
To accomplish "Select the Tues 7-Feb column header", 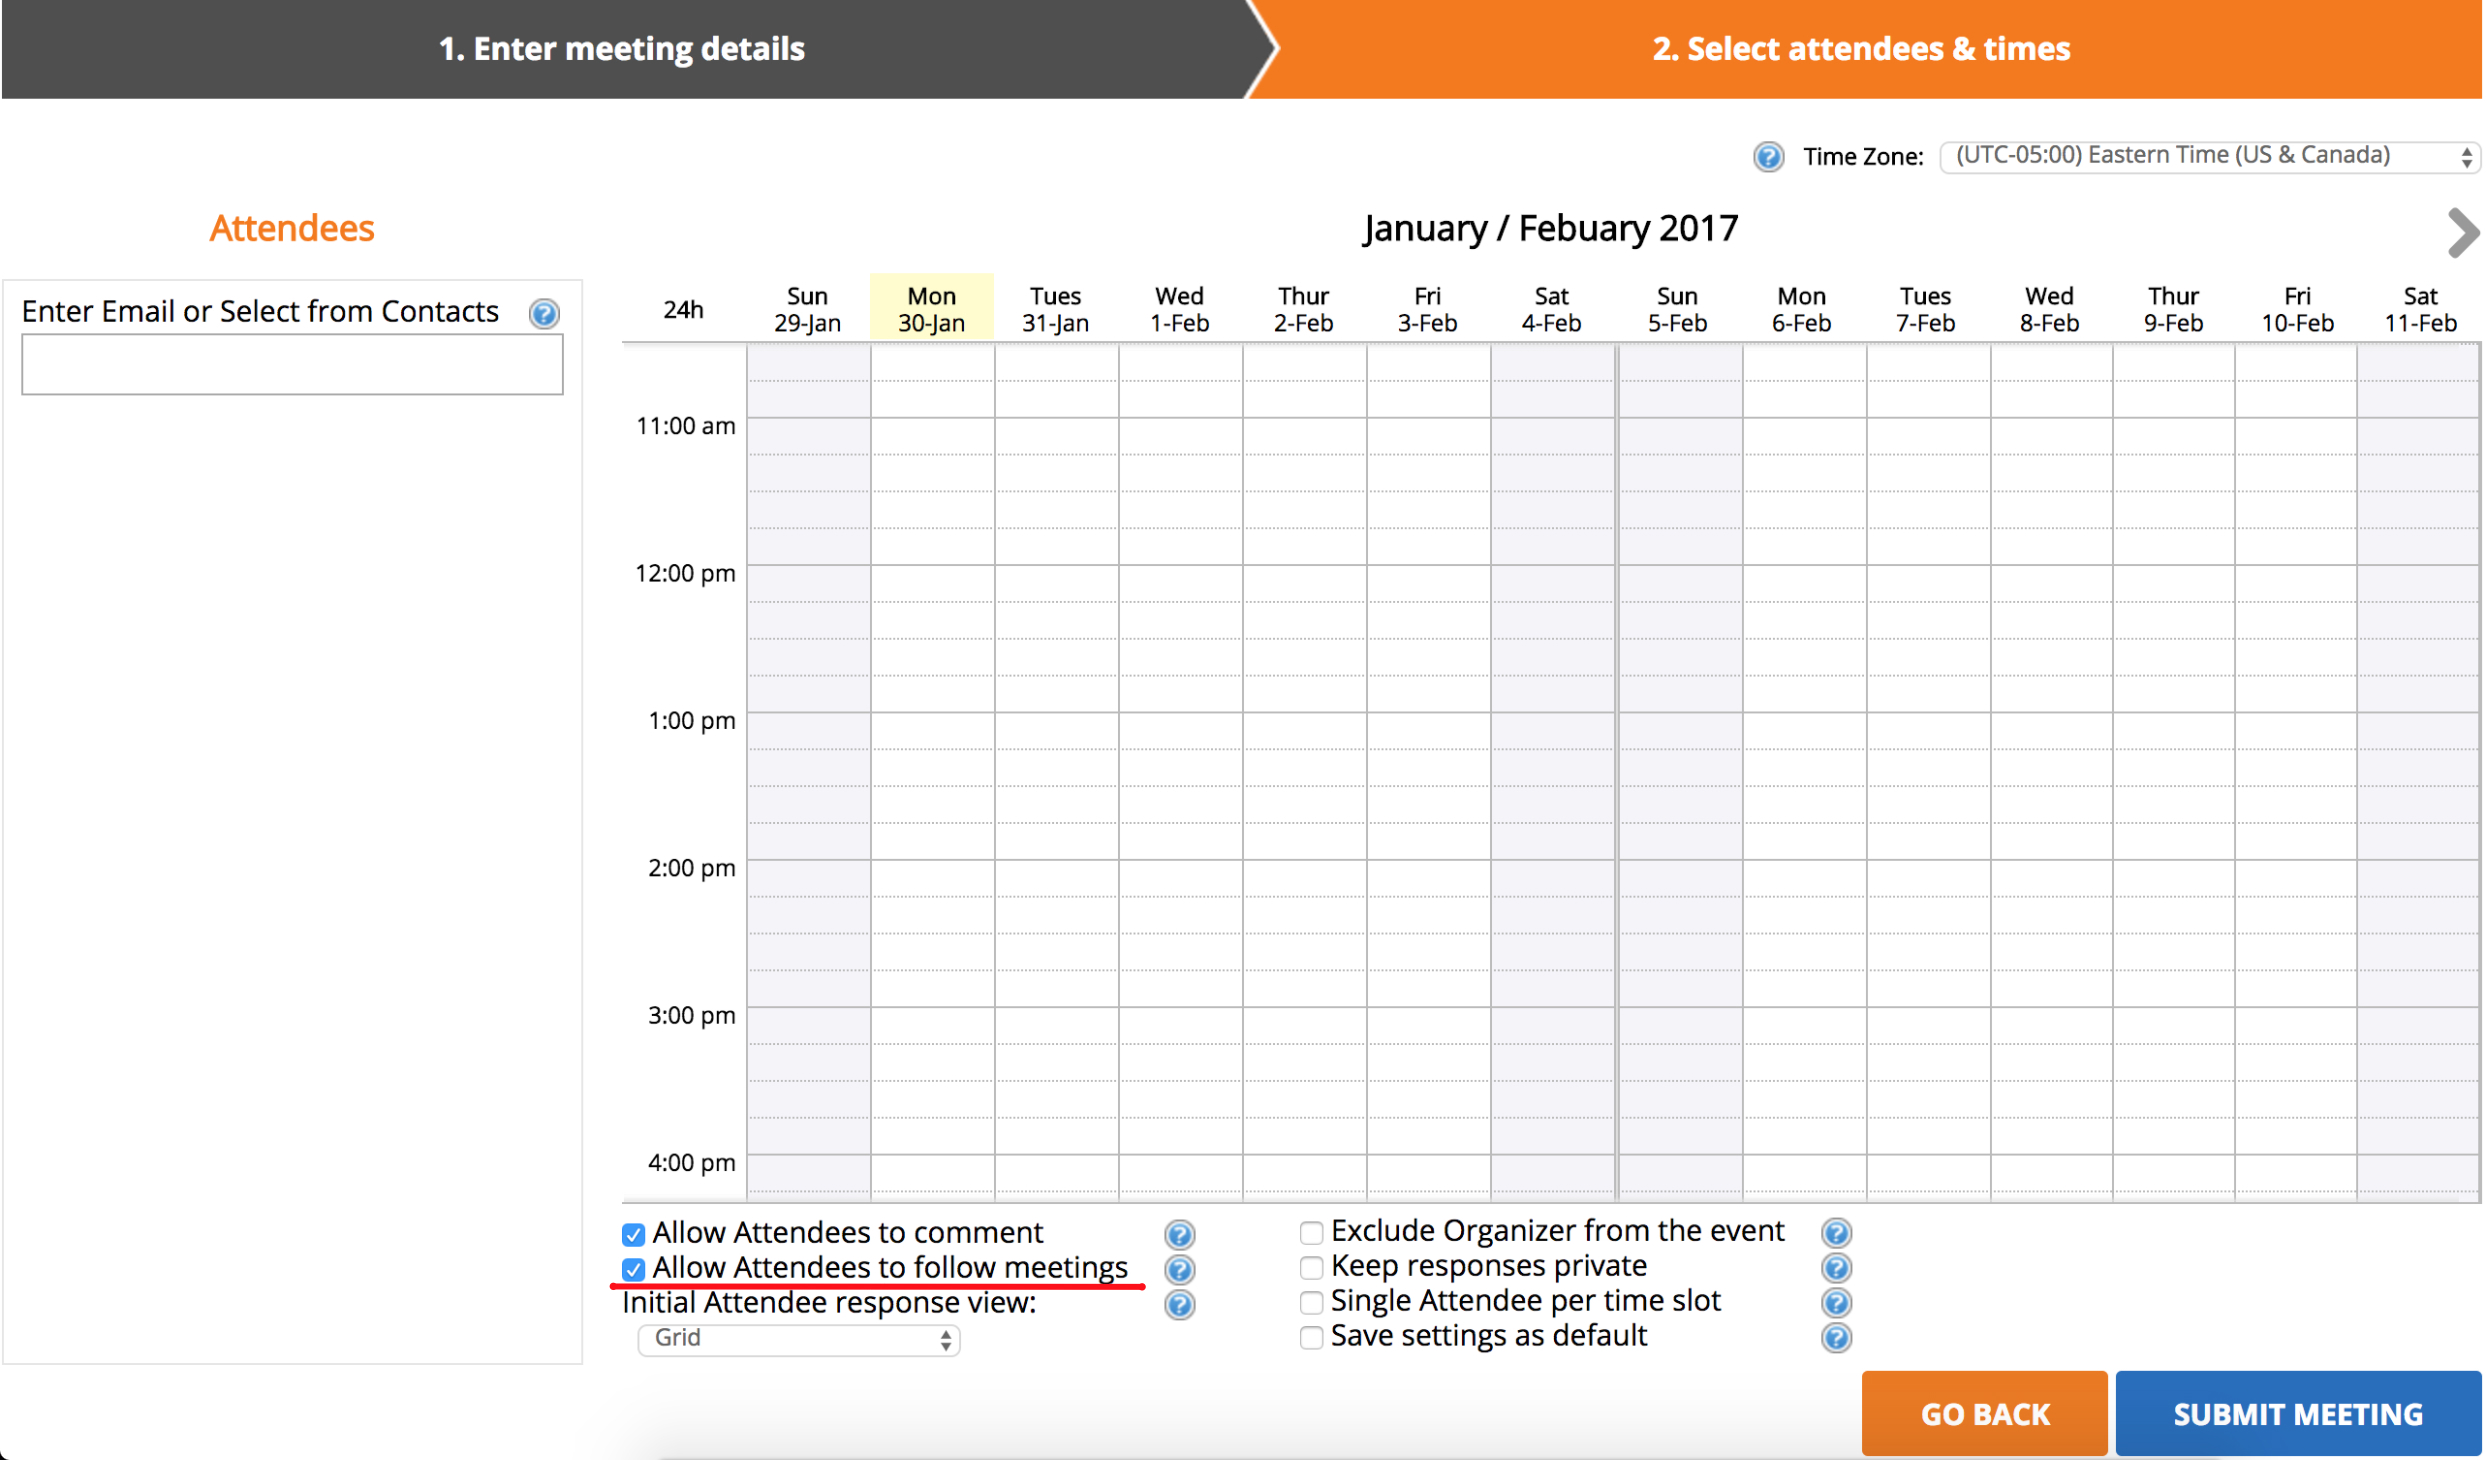I will [x=1926, y=308].
